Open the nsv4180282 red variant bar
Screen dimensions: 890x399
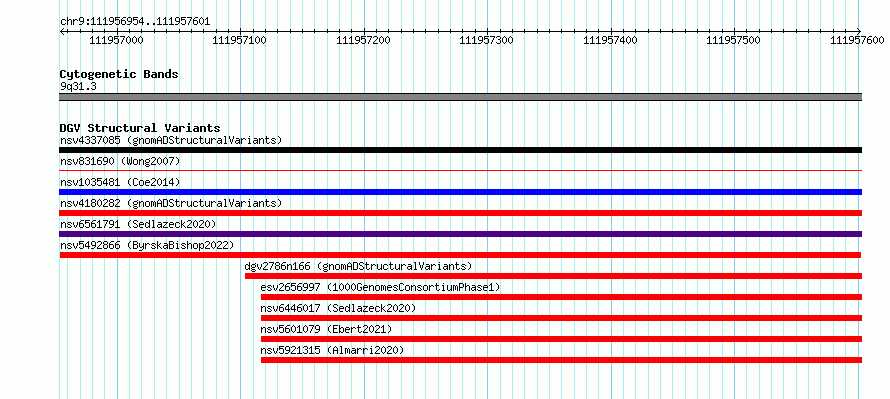[x=460, y=213]
